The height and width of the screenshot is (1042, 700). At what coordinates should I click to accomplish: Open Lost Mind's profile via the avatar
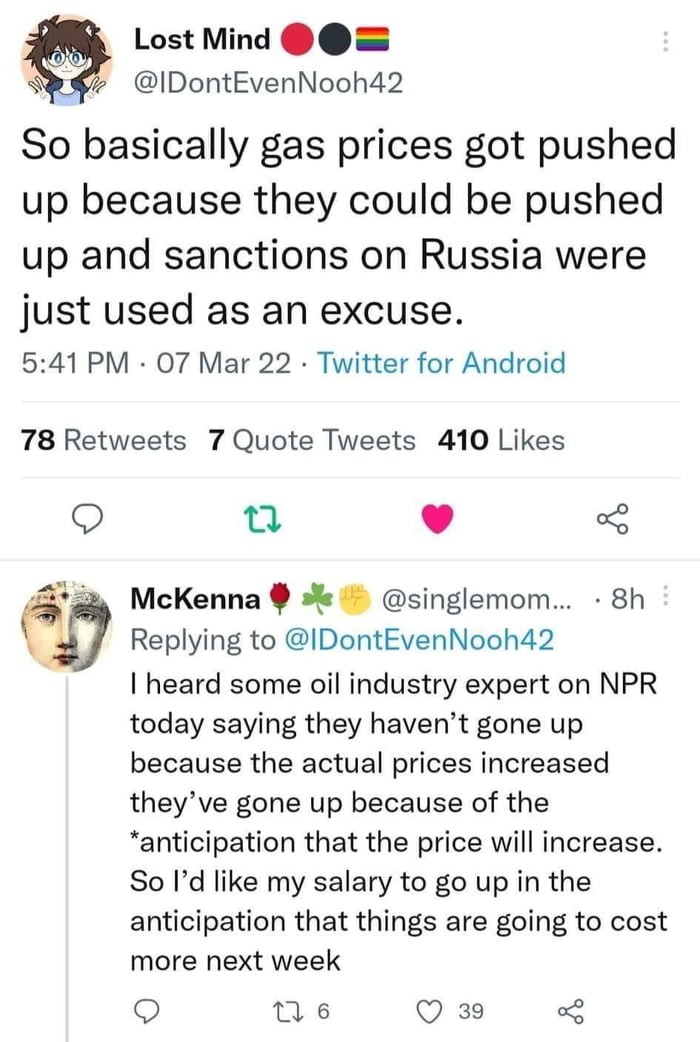(65, 59)
